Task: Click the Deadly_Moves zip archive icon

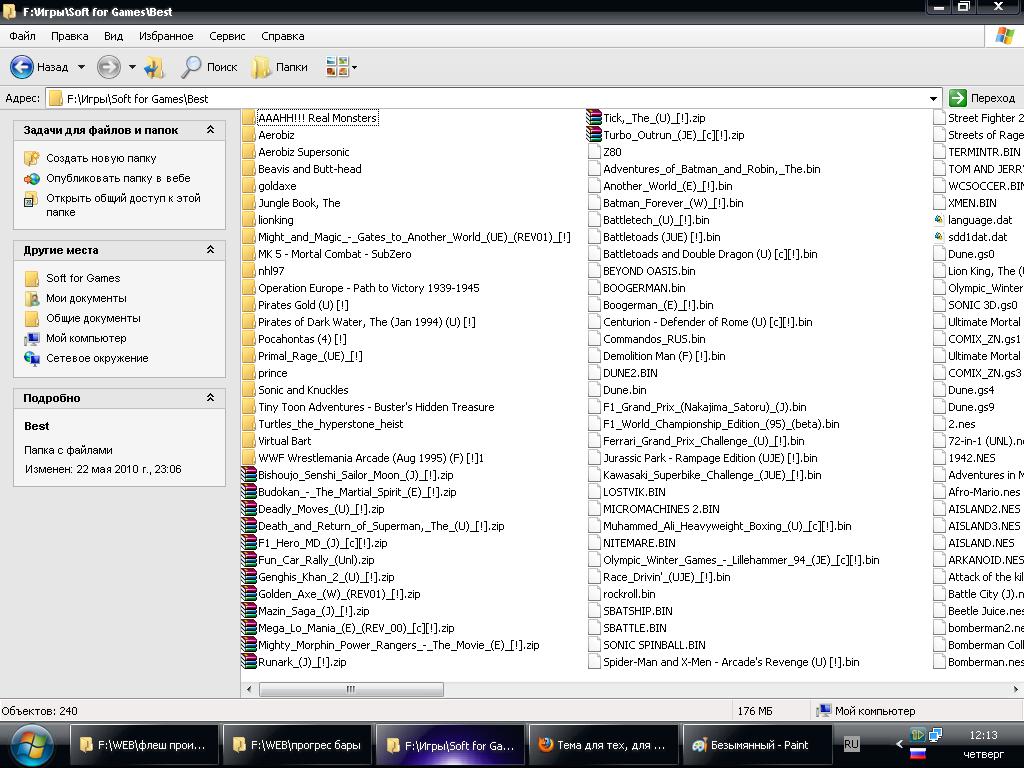Action: click(249, 509)
